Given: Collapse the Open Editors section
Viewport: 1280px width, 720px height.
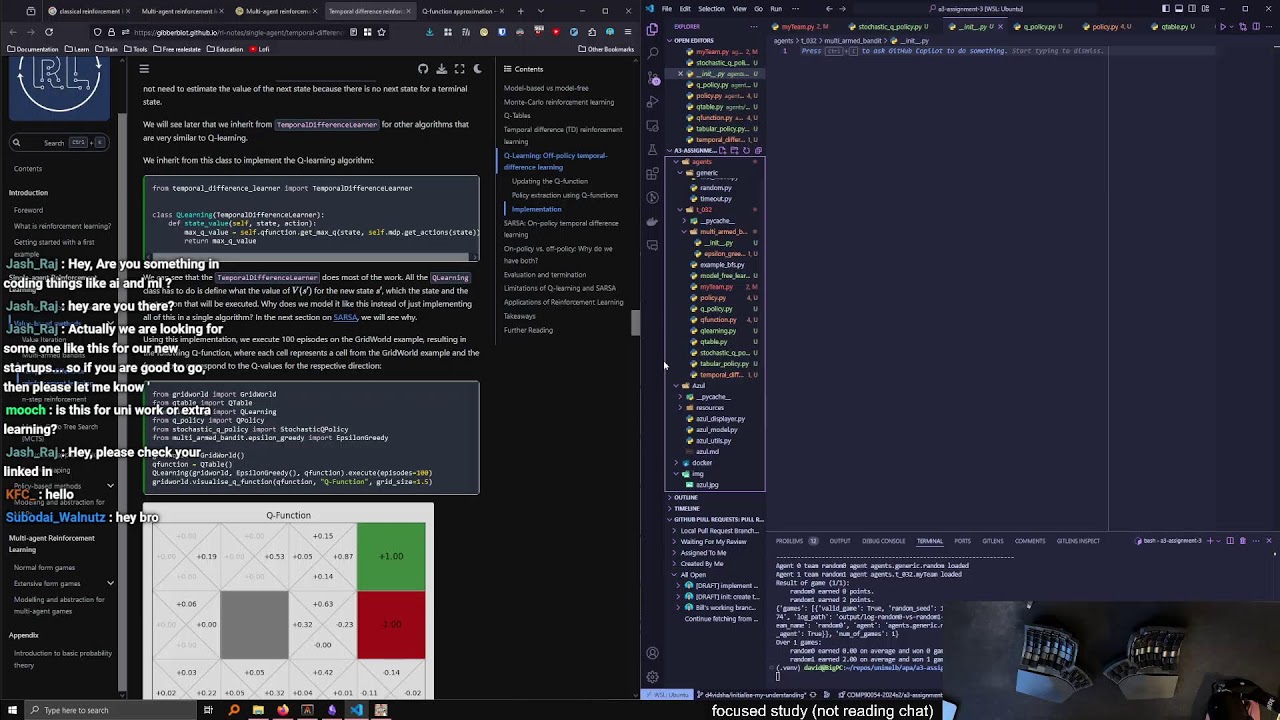Looking at the screenshot, I should click(715, 41).
